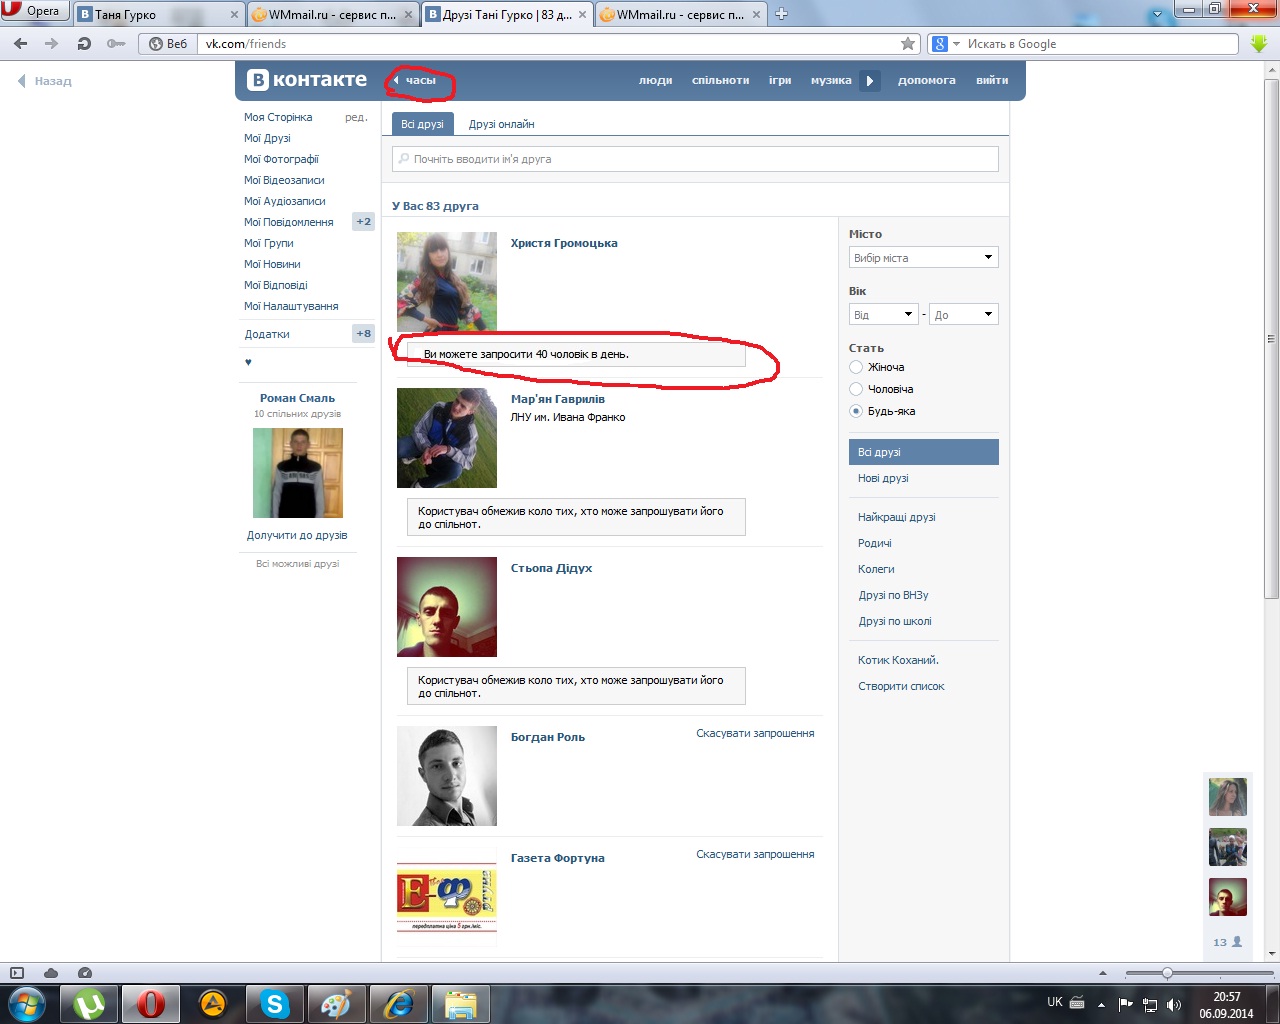Click the vk.com/friends address bar
The image size is (1280, 1024).
click(x=549, y=44)
